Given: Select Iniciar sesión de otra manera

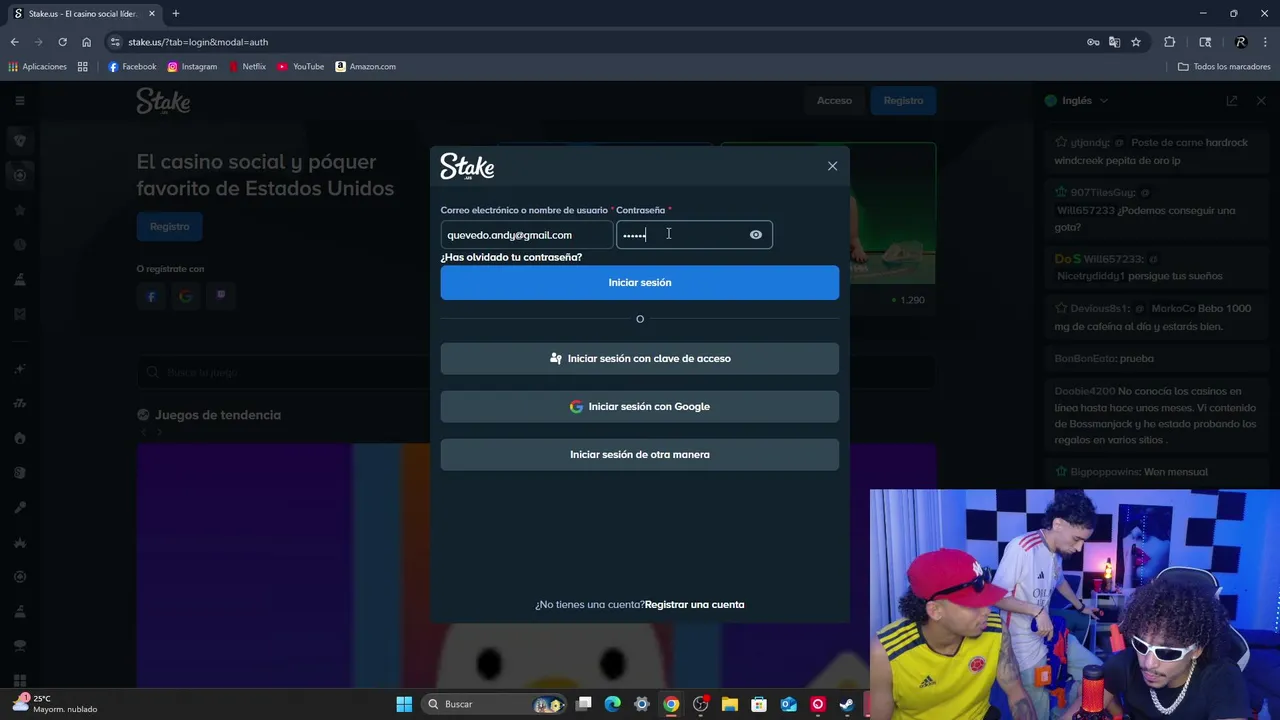Looking at the screenshot, I should 640,455.
